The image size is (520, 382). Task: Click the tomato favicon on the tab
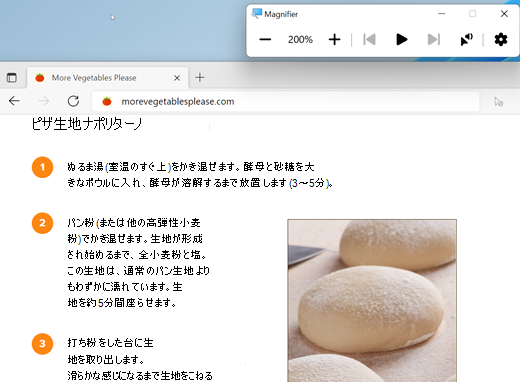point(40,78)
